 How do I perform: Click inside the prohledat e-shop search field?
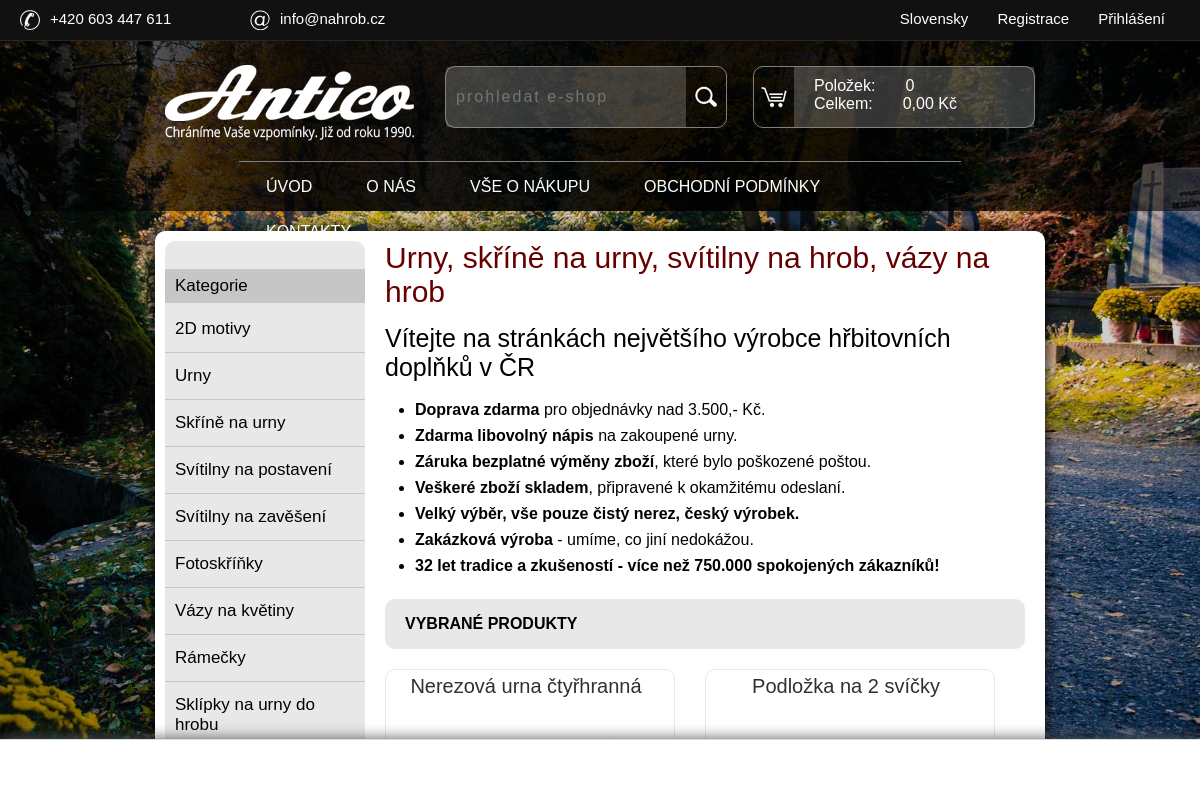coord(565,97)
